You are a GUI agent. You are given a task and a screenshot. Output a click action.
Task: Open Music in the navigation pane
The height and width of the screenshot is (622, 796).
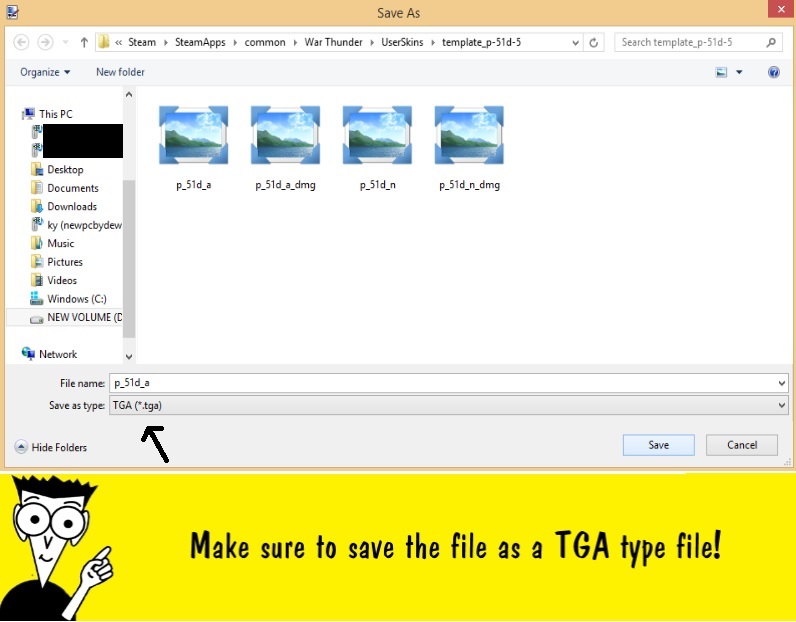tap(60, 244)
